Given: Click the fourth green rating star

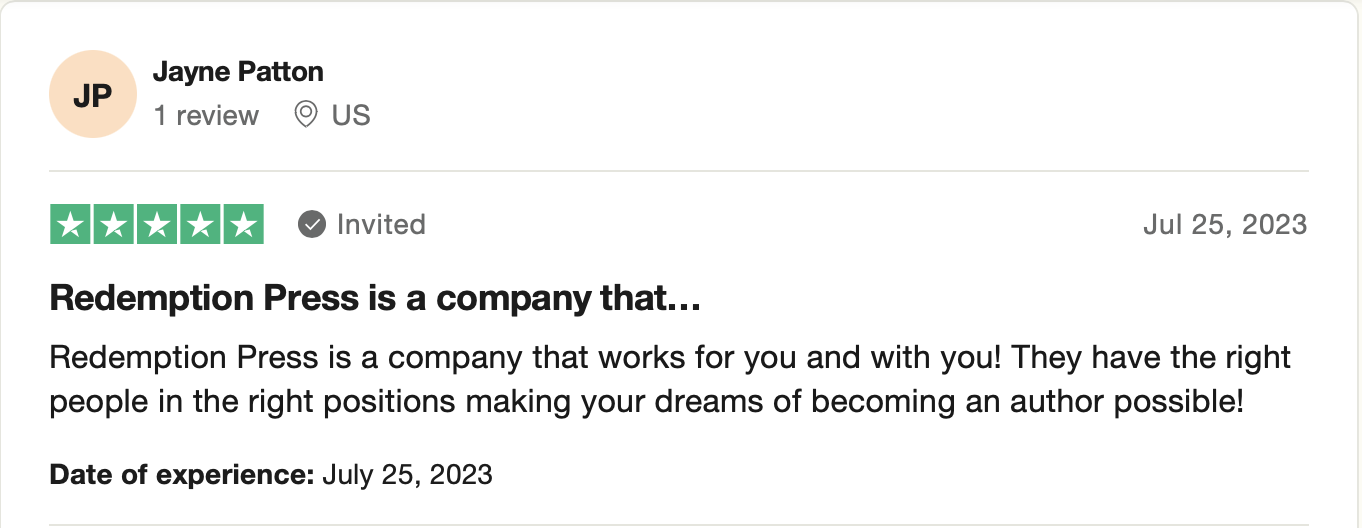Looking at the screenshot, I should pos(200,224).
